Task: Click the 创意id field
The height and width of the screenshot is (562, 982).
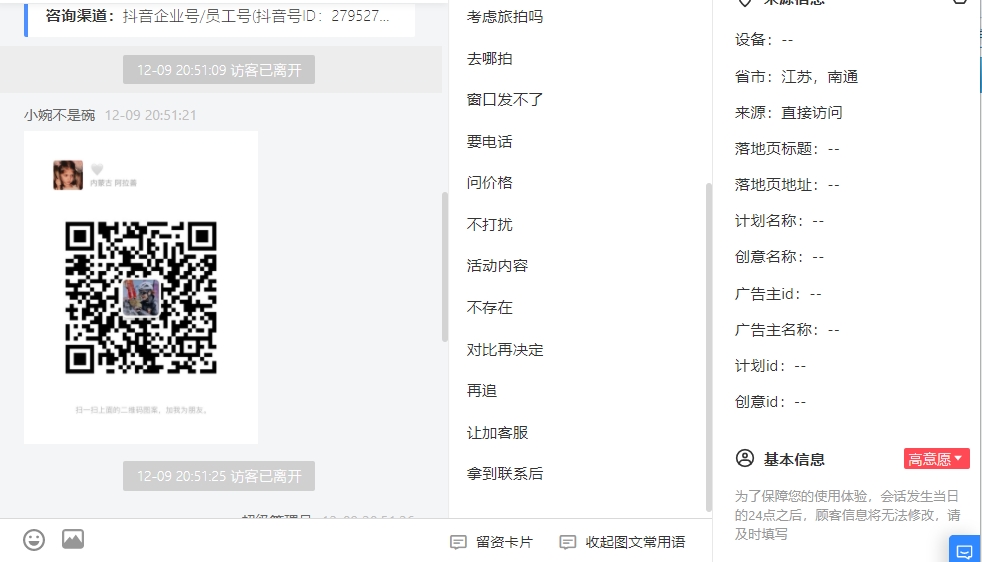Action: 770,402
